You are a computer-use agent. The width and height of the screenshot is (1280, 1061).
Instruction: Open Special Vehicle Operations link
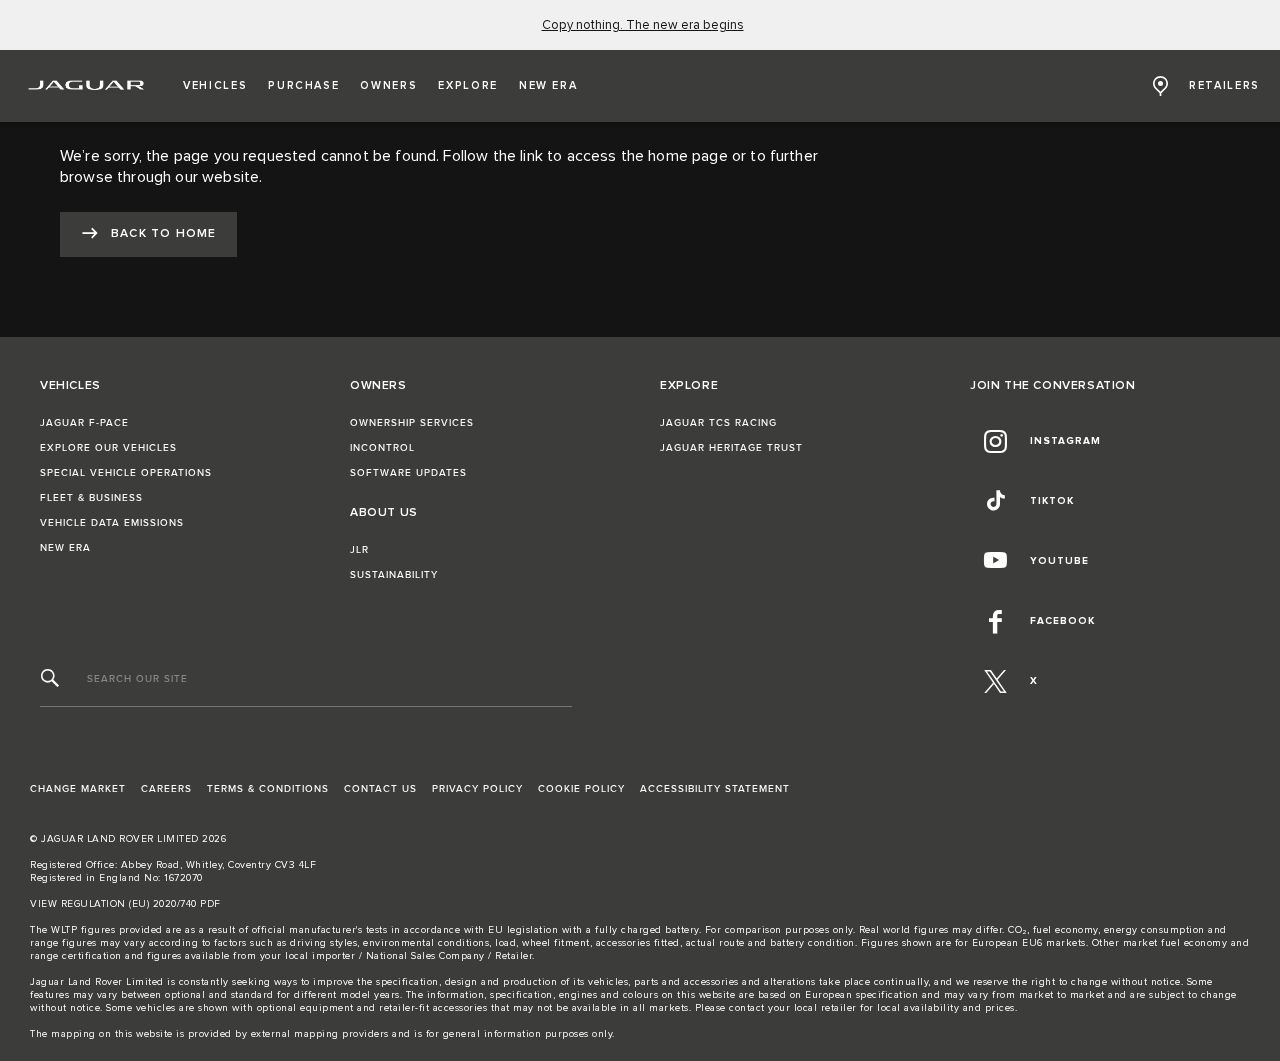pos(126,473)
